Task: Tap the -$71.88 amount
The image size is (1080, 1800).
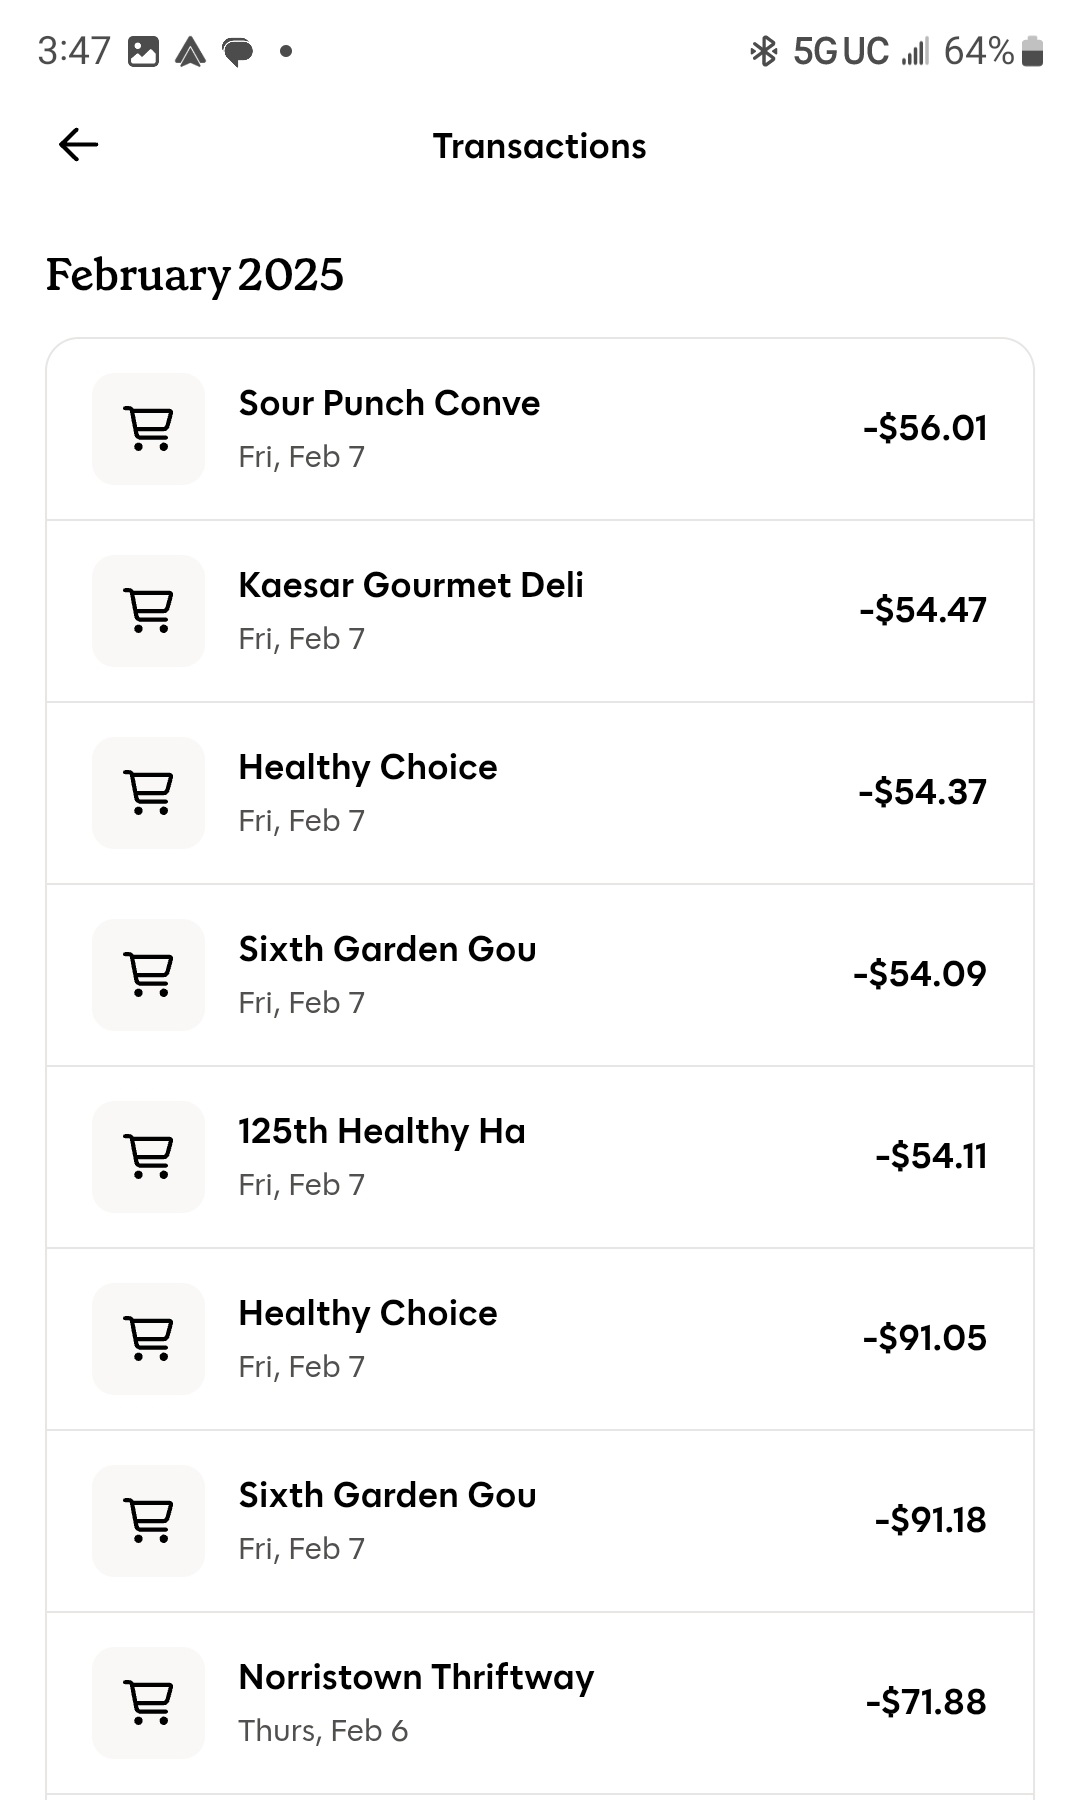Action: point(925,1702)
